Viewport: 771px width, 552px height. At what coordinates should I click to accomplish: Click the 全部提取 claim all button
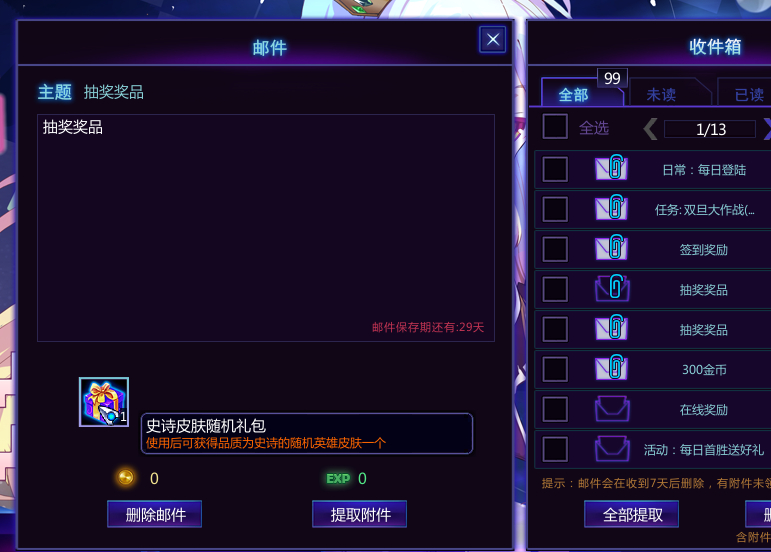point(631,514)
